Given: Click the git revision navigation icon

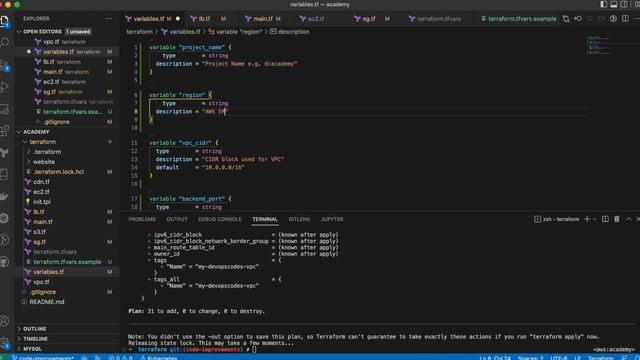Looking at the screenshot, I should coord(578,19).
